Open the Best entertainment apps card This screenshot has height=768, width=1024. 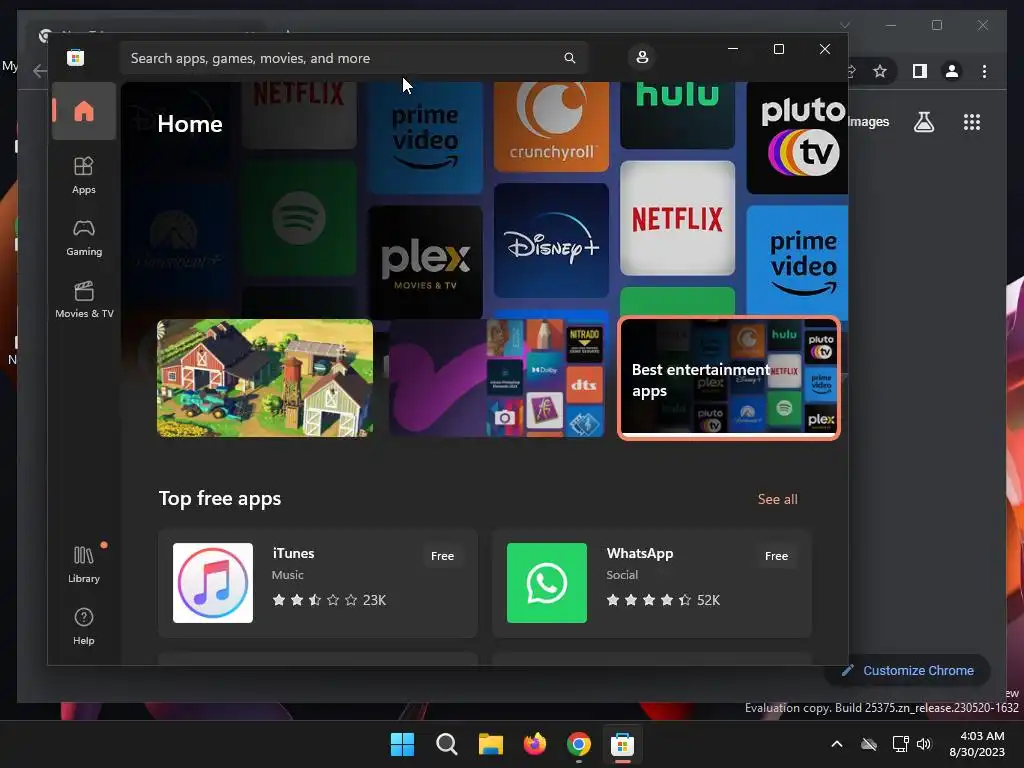(728, 378)
